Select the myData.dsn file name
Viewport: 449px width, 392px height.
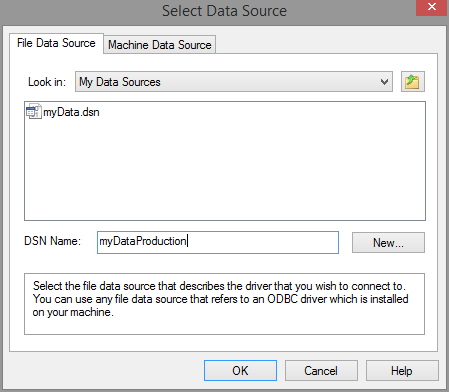click(71, 112)
